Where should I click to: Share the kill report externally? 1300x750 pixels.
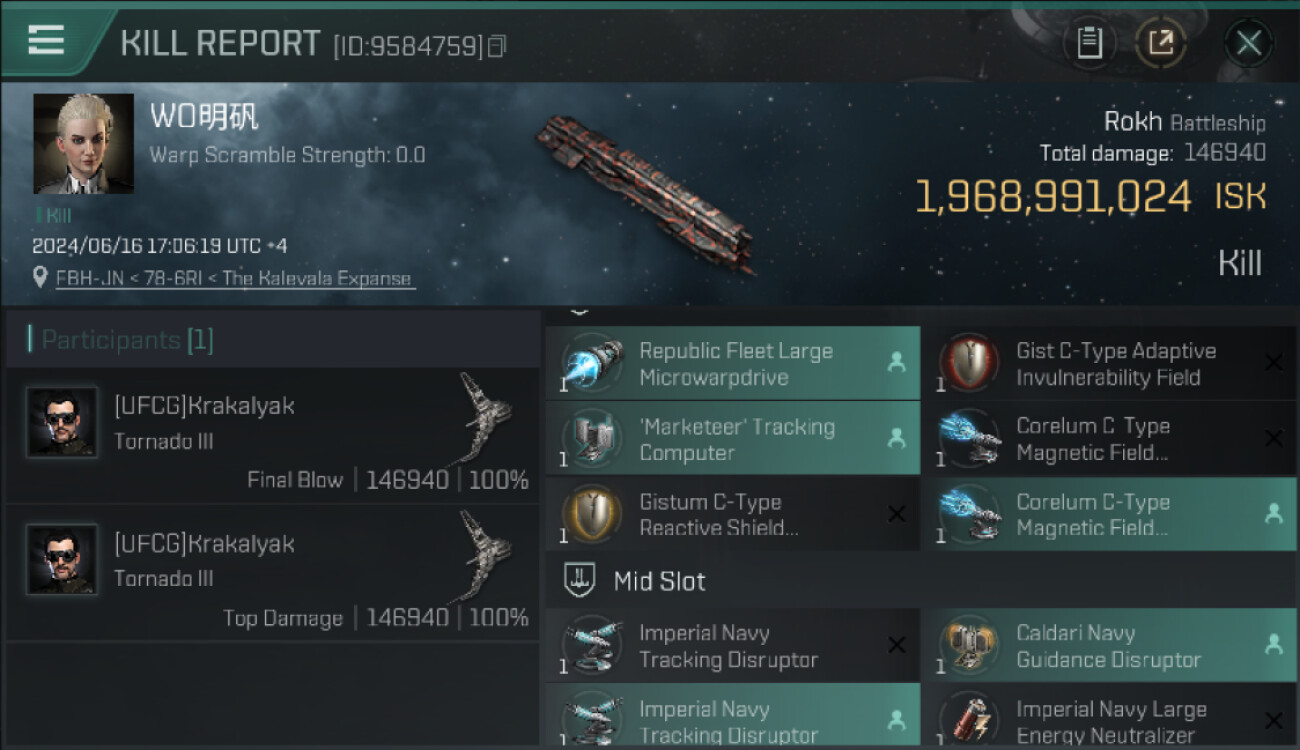[1161, 43]
